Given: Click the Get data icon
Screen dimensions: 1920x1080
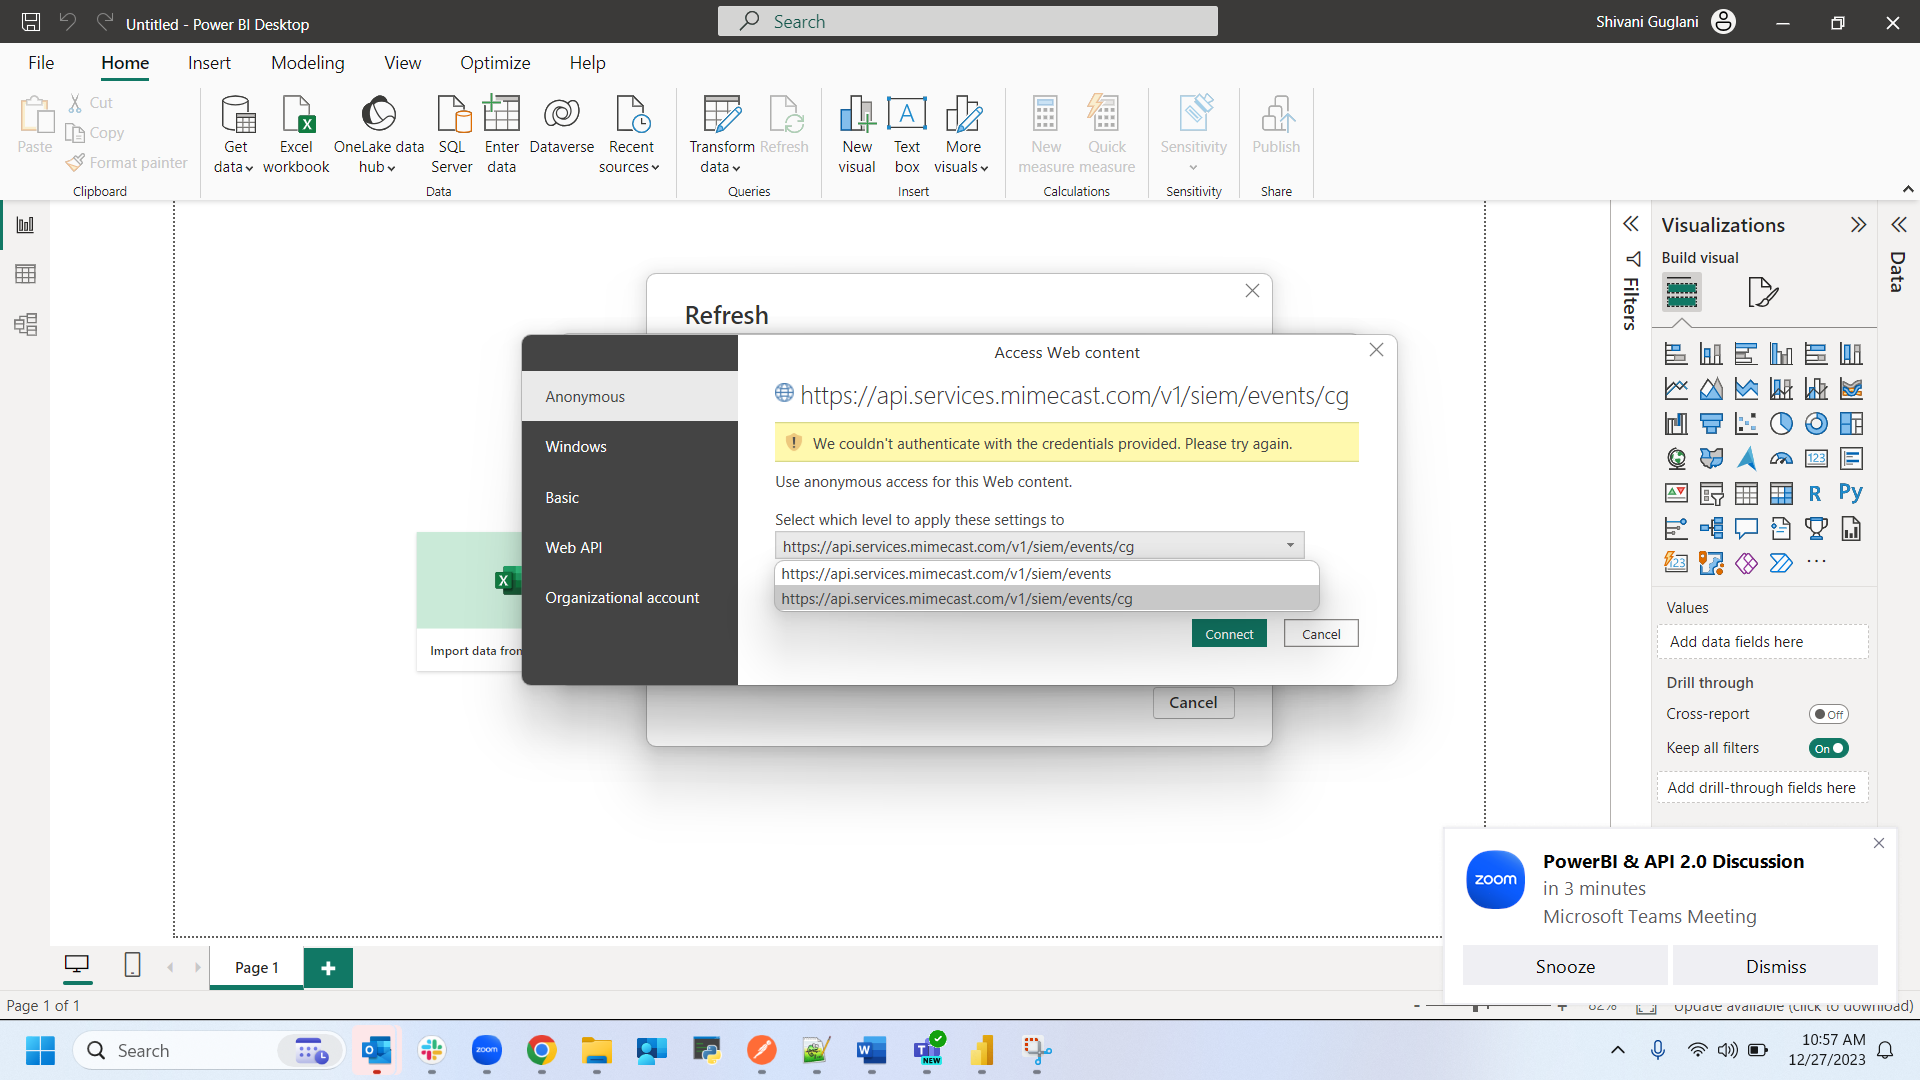Looking at the screenshot, I should tap(236, 116).
